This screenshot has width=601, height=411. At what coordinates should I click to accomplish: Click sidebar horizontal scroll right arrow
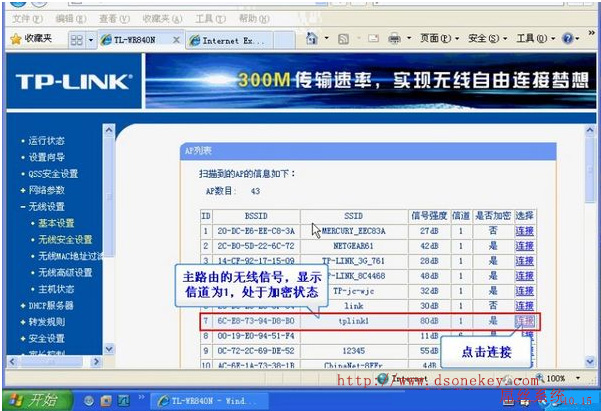[96, 361]
